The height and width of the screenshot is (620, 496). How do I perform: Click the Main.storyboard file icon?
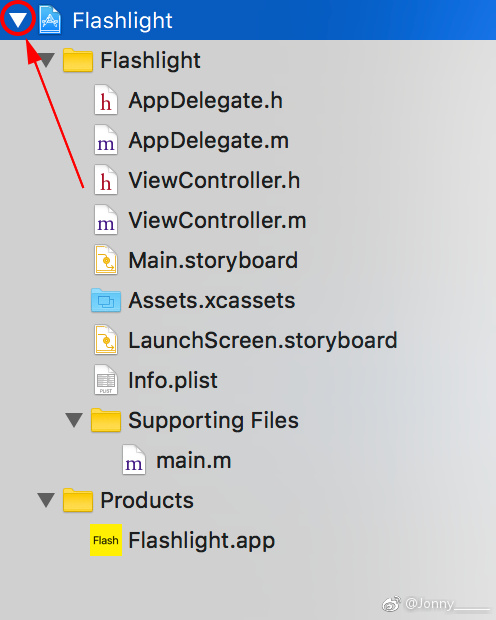click(106, 260)
